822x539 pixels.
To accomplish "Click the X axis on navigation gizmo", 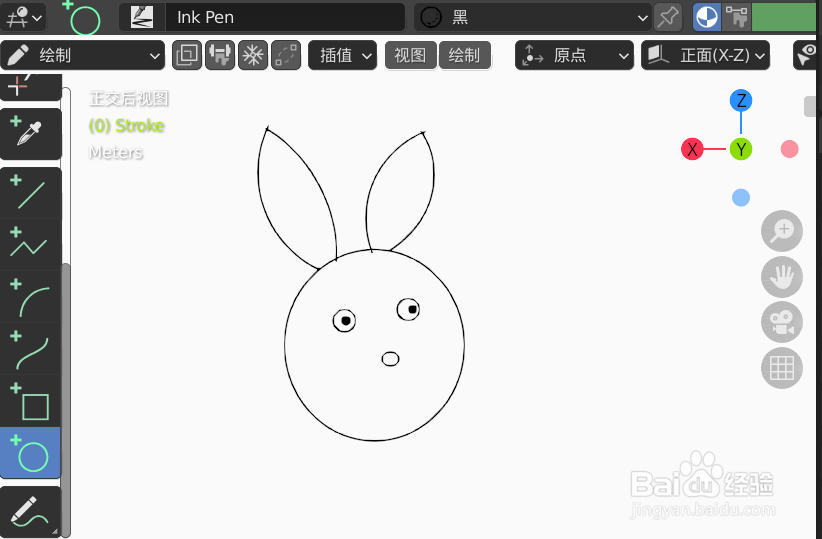I will (x=692, y=149).
